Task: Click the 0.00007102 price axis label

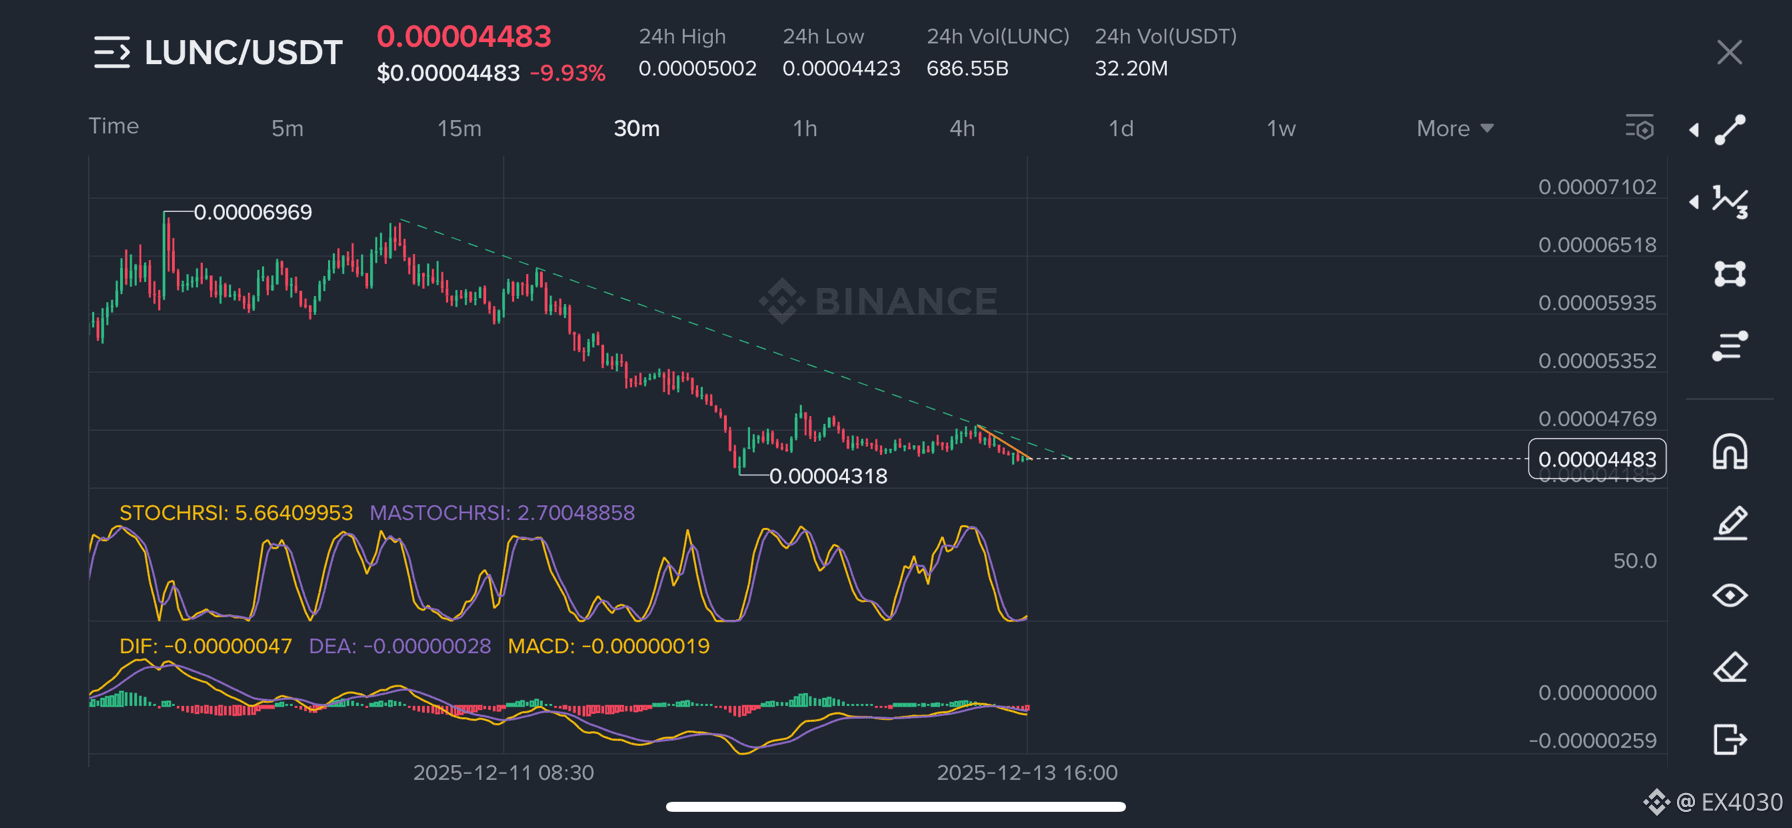Action: point(1597,187)
